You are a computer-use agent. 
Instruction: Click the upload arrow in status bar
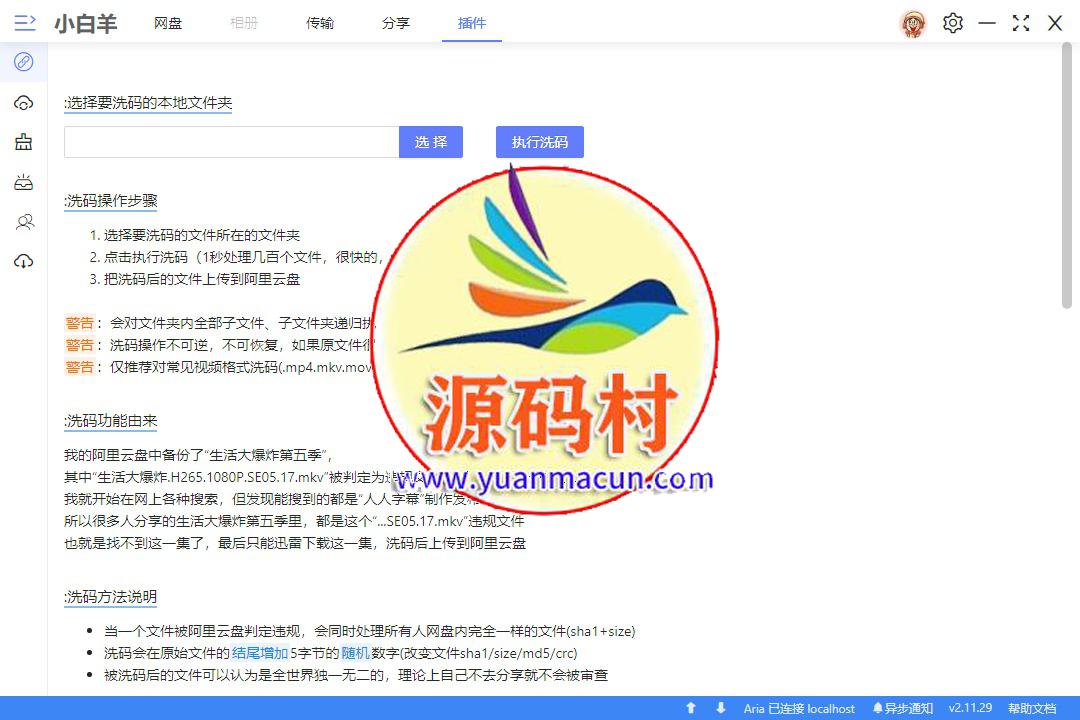(690, 708)
